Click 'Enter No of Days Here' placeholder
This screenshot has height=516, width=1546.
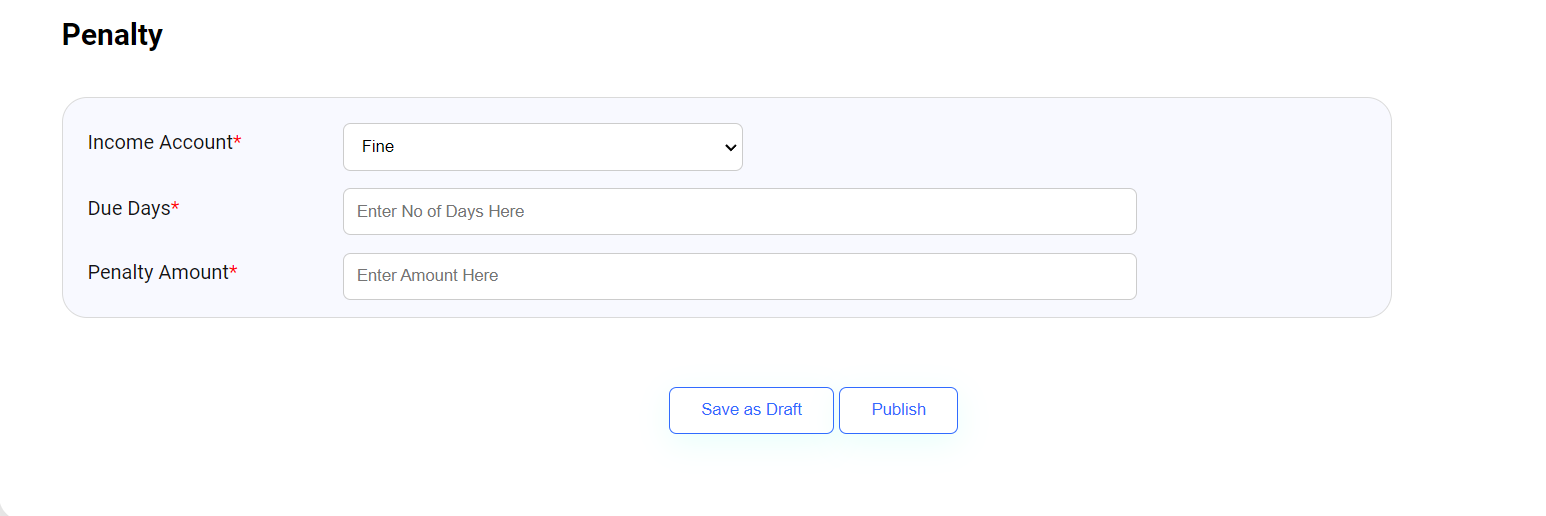coord(440,212)
